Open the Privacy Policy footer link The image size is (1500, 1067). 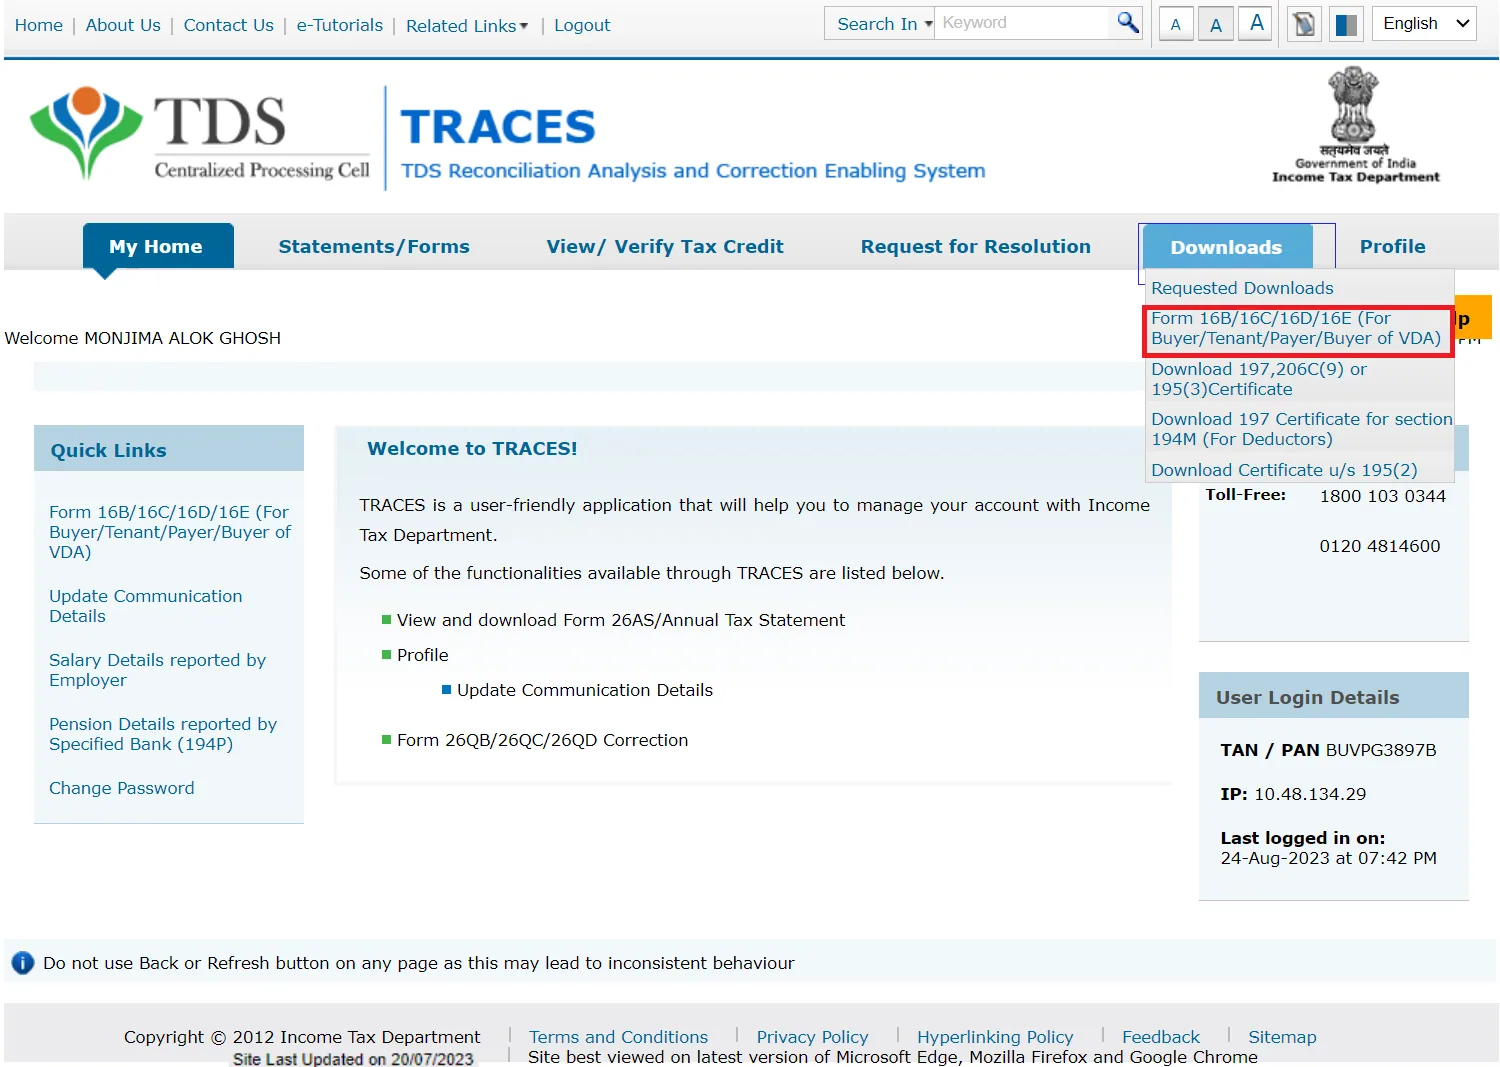coord(812,1037)
